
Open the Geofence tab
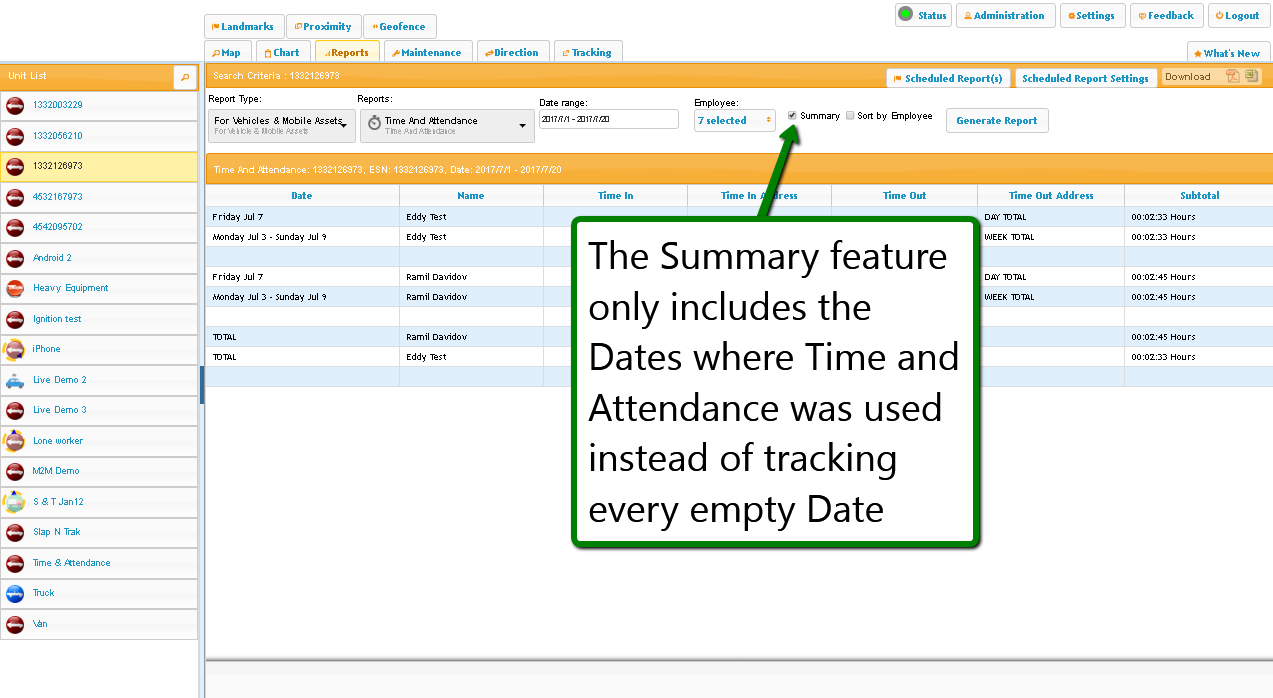coord(399,27)
